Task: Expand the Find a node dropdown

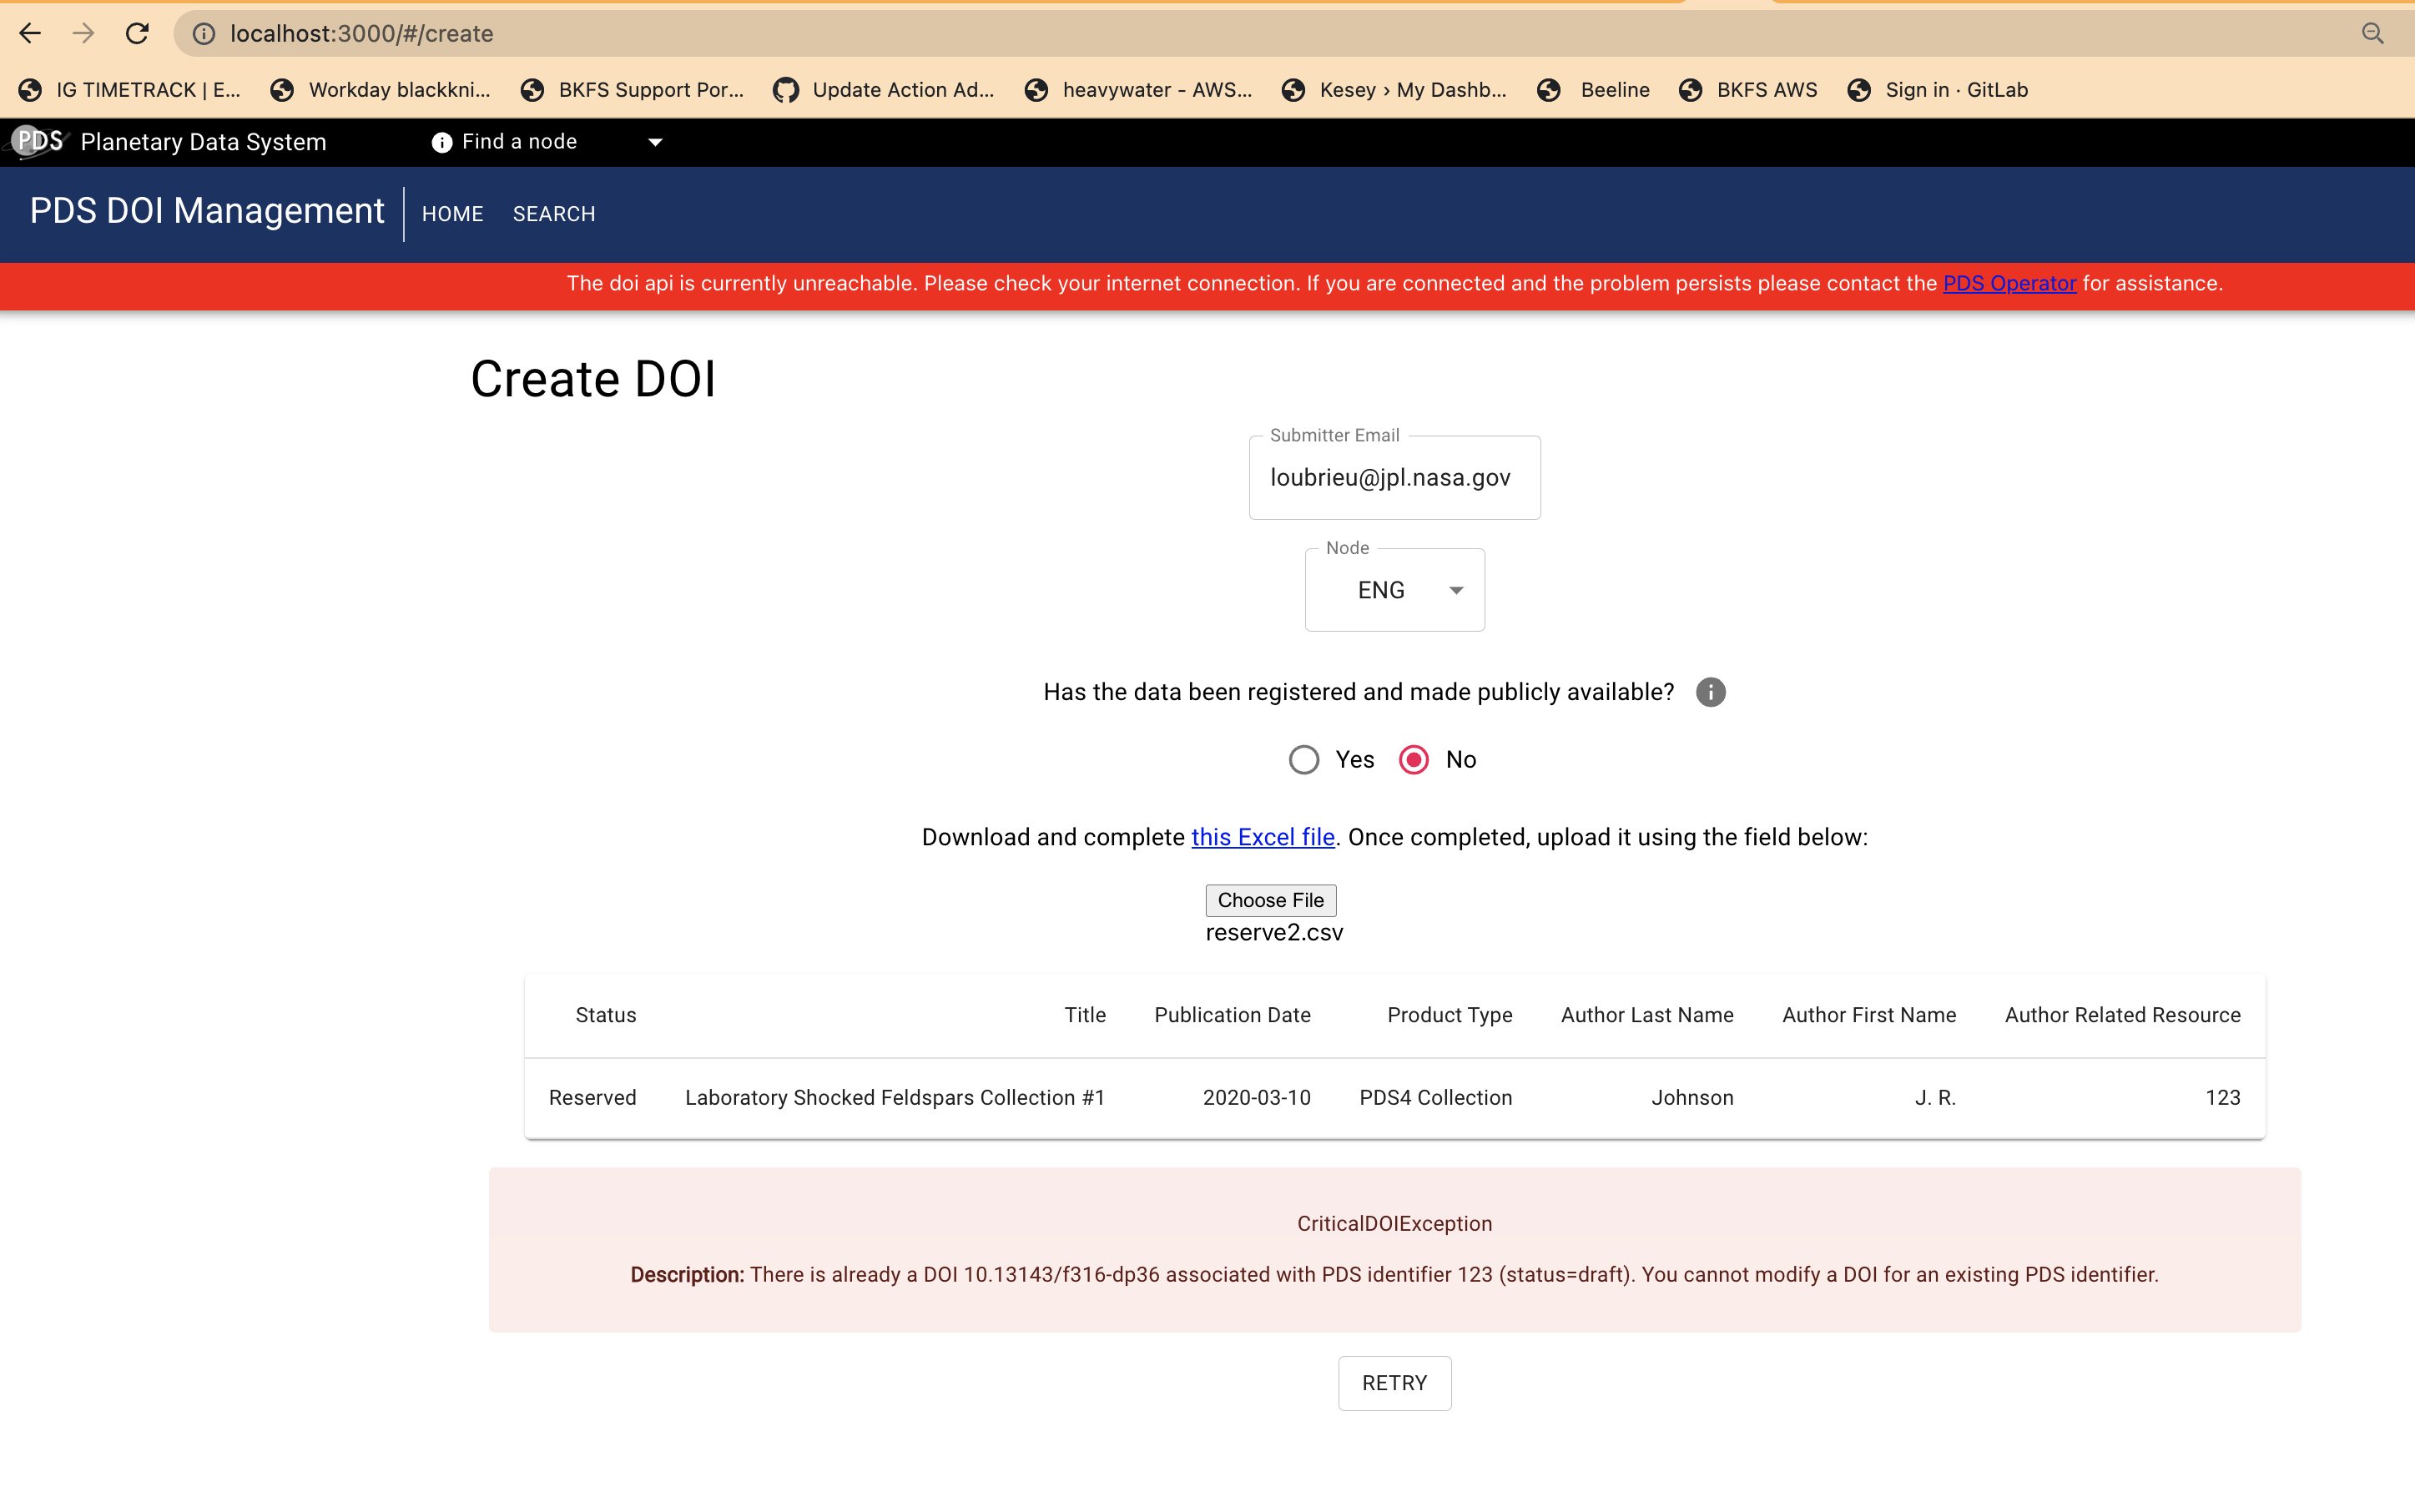Action: point(655,142)
